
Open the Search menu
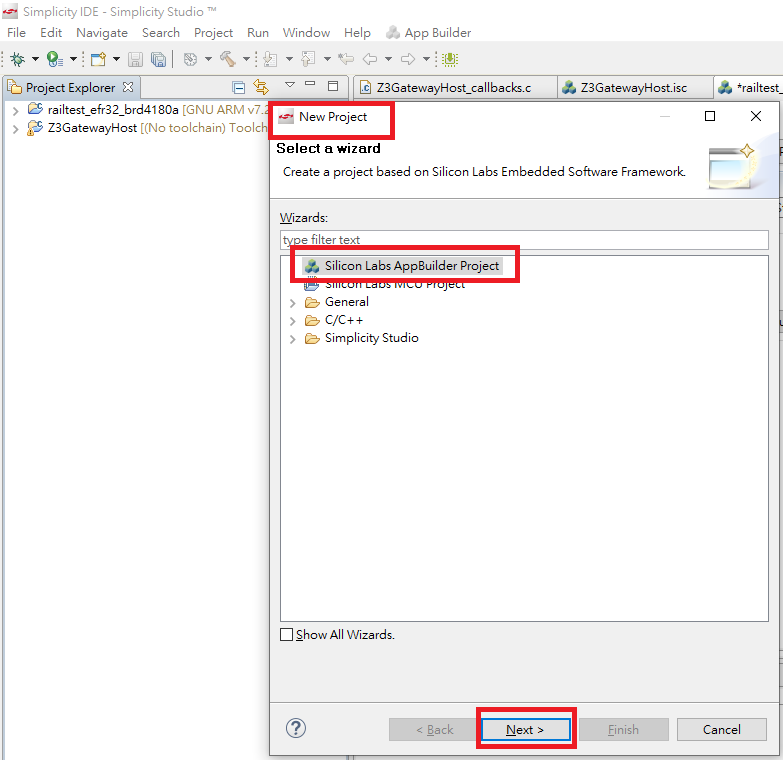pyautogui.click(x=161, y=33)
